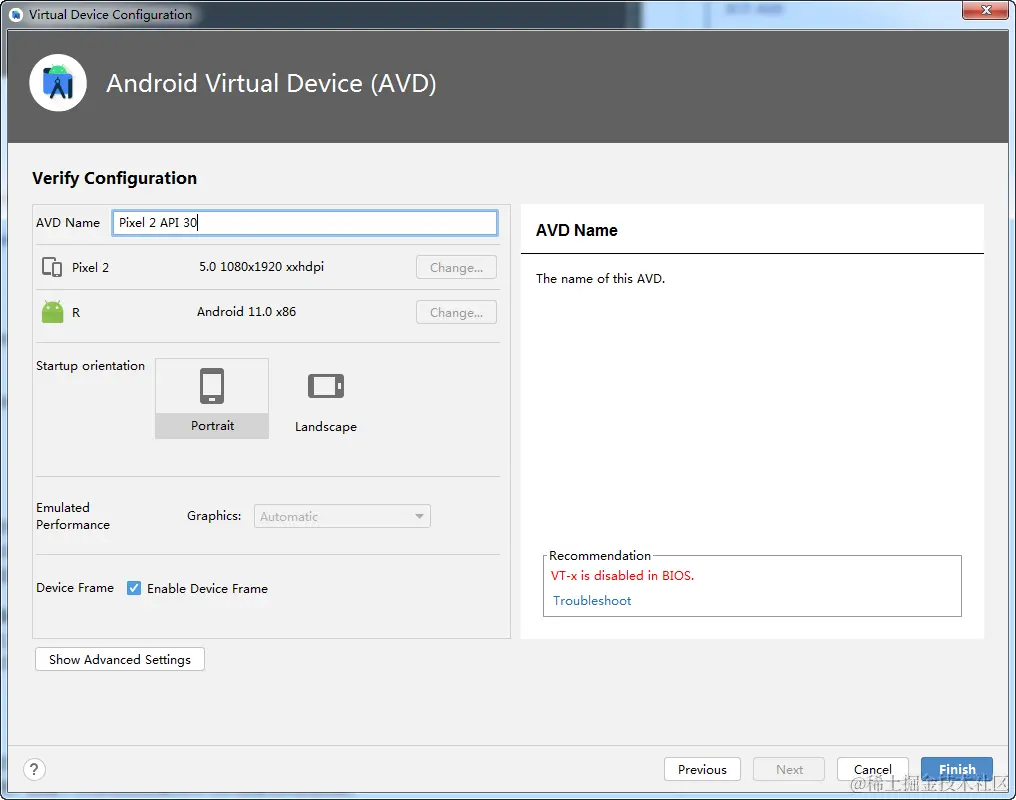Open Show Advanced Settings

120,659
